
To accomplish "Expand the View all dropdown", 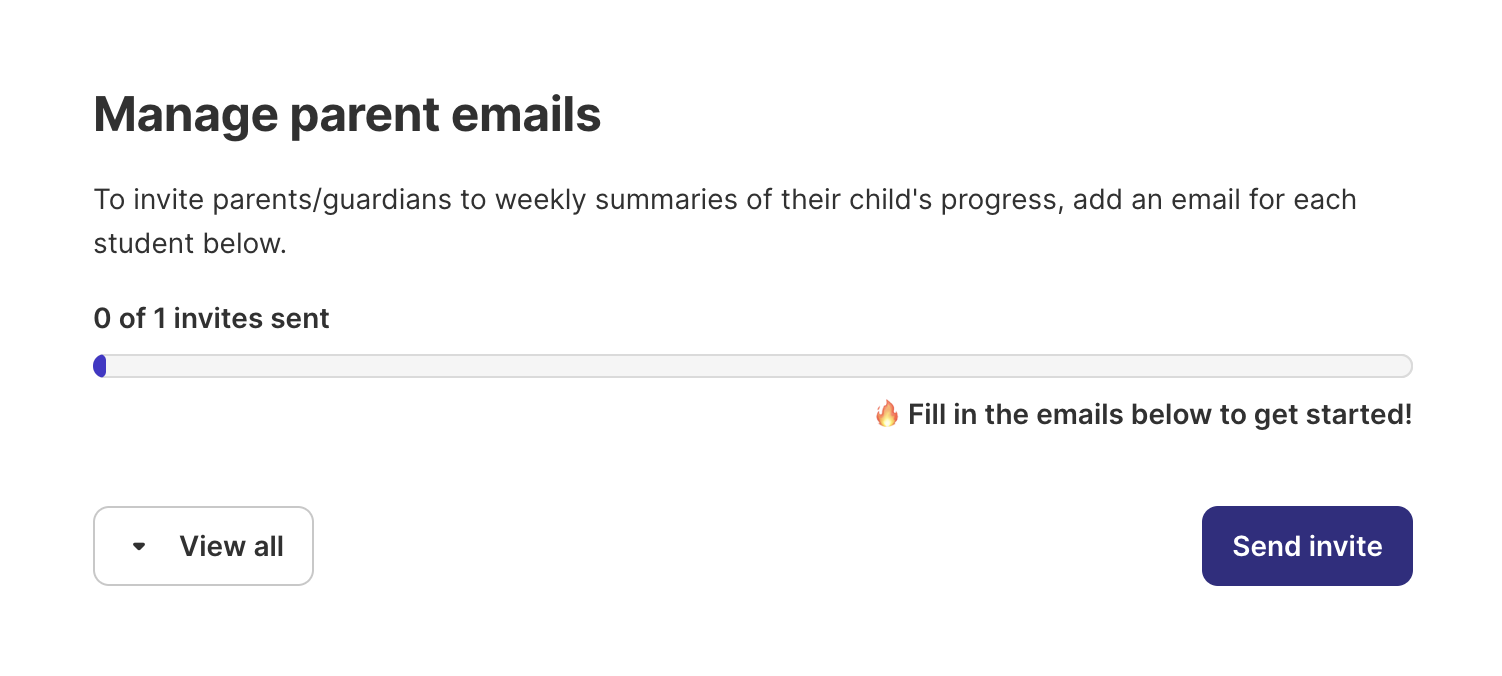I will pos(203,546).
